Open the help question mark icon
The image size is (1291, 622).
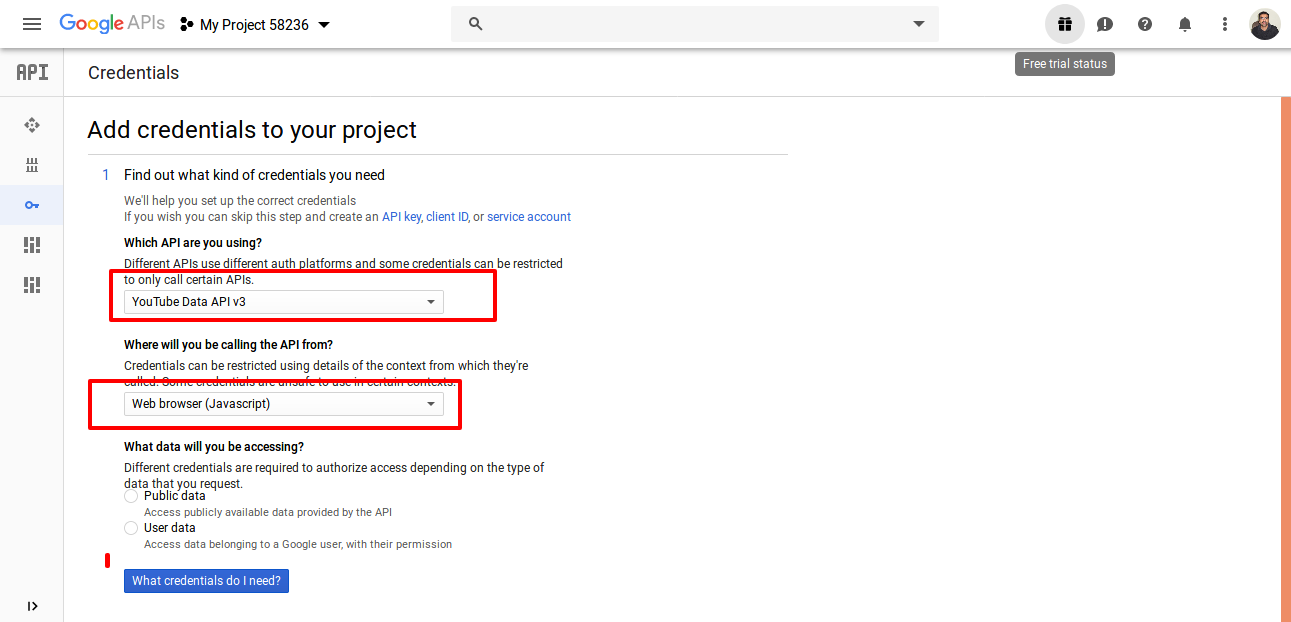pyautogui.click(x=1145, y=24)
